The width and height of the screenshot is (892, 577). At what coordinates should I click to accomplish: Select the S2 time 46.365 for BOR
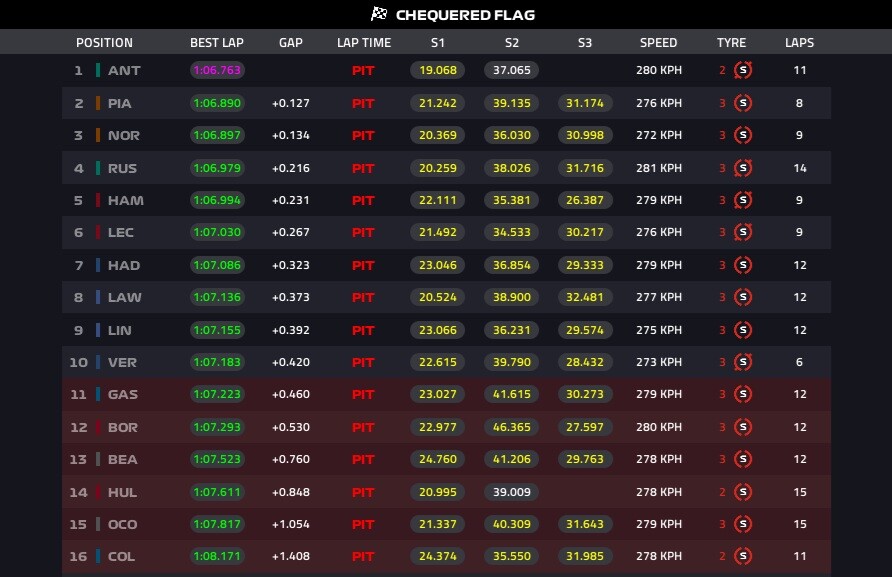[511, 427]
